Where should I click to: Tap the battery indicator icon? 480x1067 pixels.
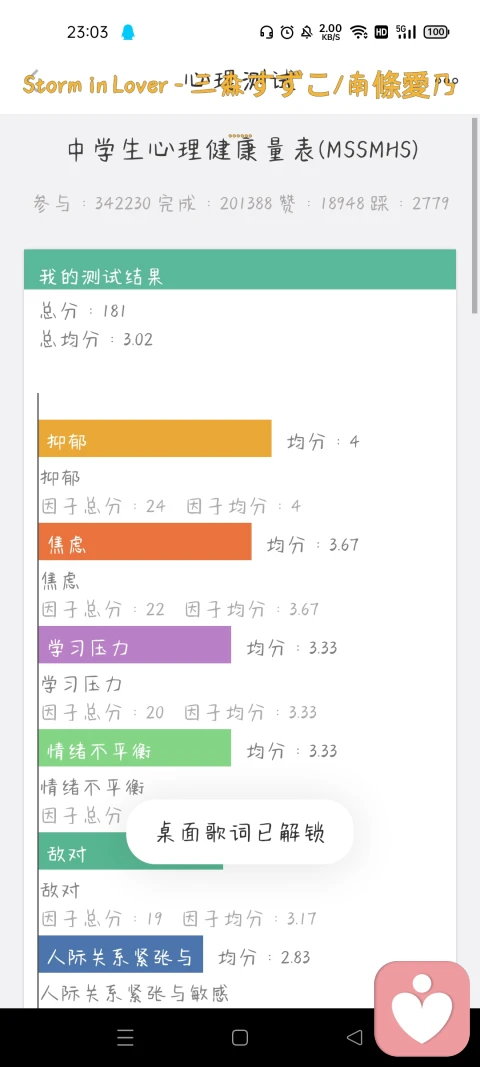pos(436,32)
